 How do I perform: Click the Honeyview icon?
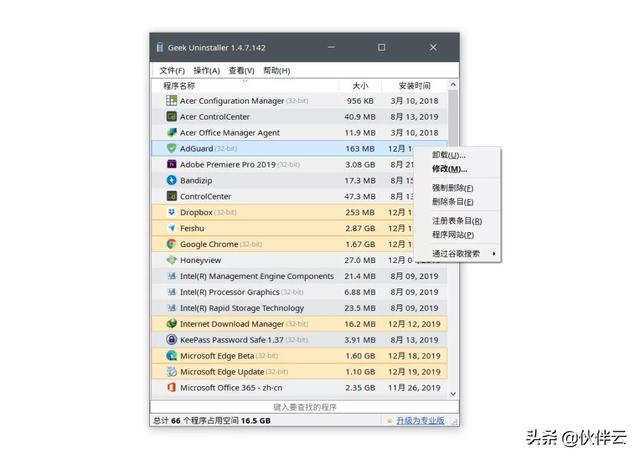pyautogui.click(x=171, y=260)
